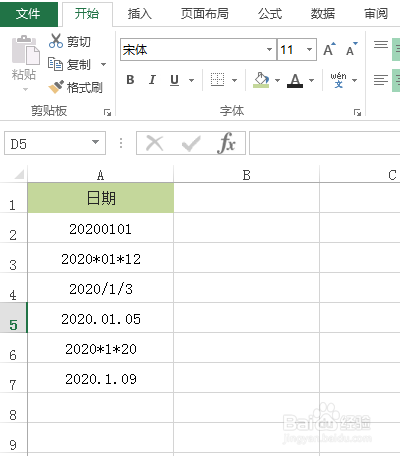400x456 pixels.
Task: Toggle Bold formatting
Action: pos(130,80)
